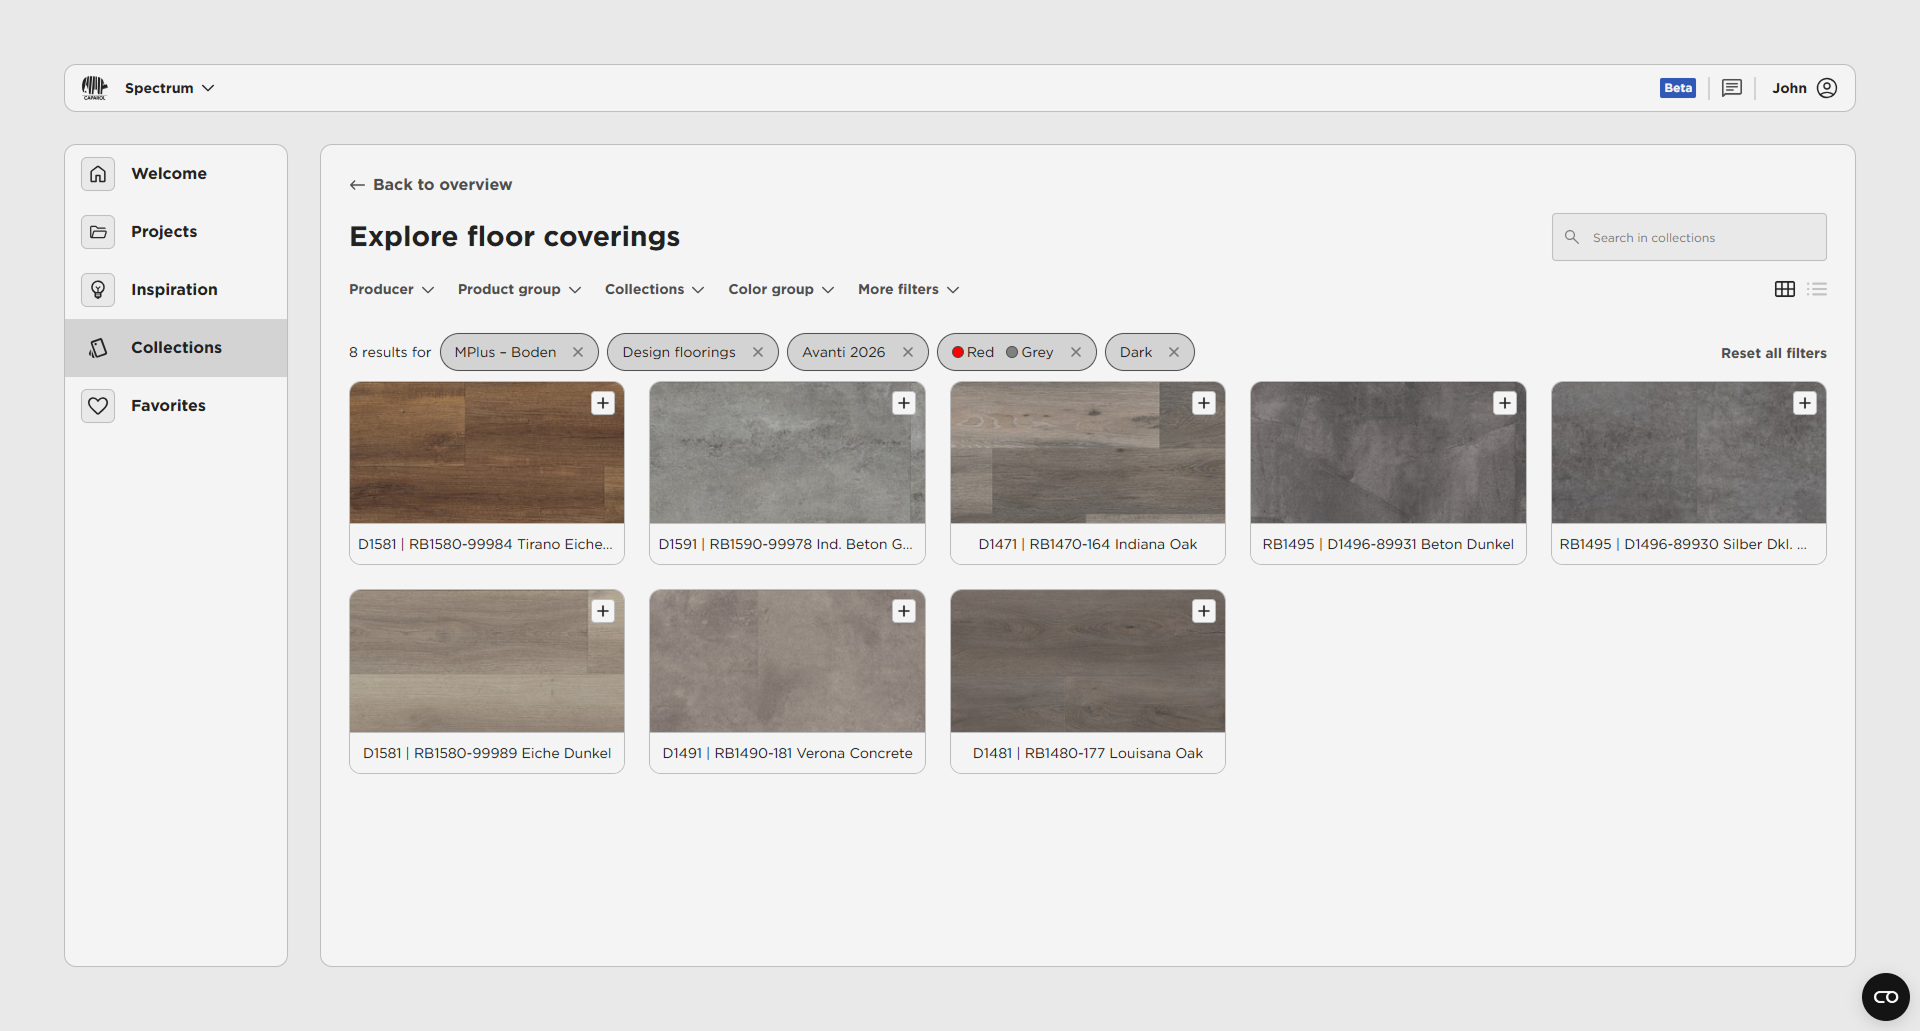Remove the MPlus - Boden filter chip

[578, 352]
